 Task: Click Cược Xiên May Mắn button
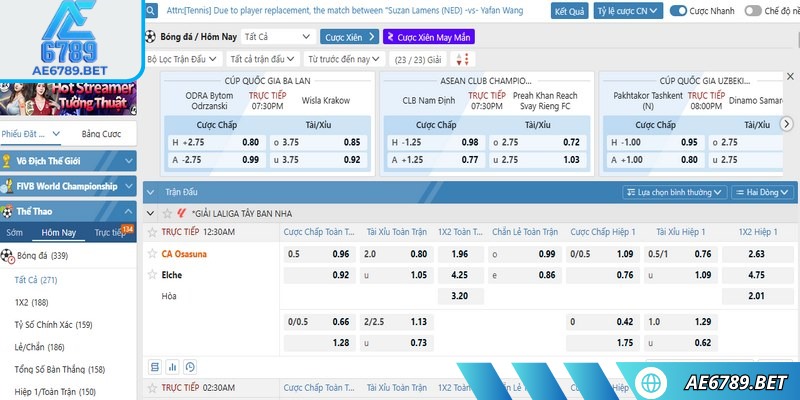click(429, 37)
